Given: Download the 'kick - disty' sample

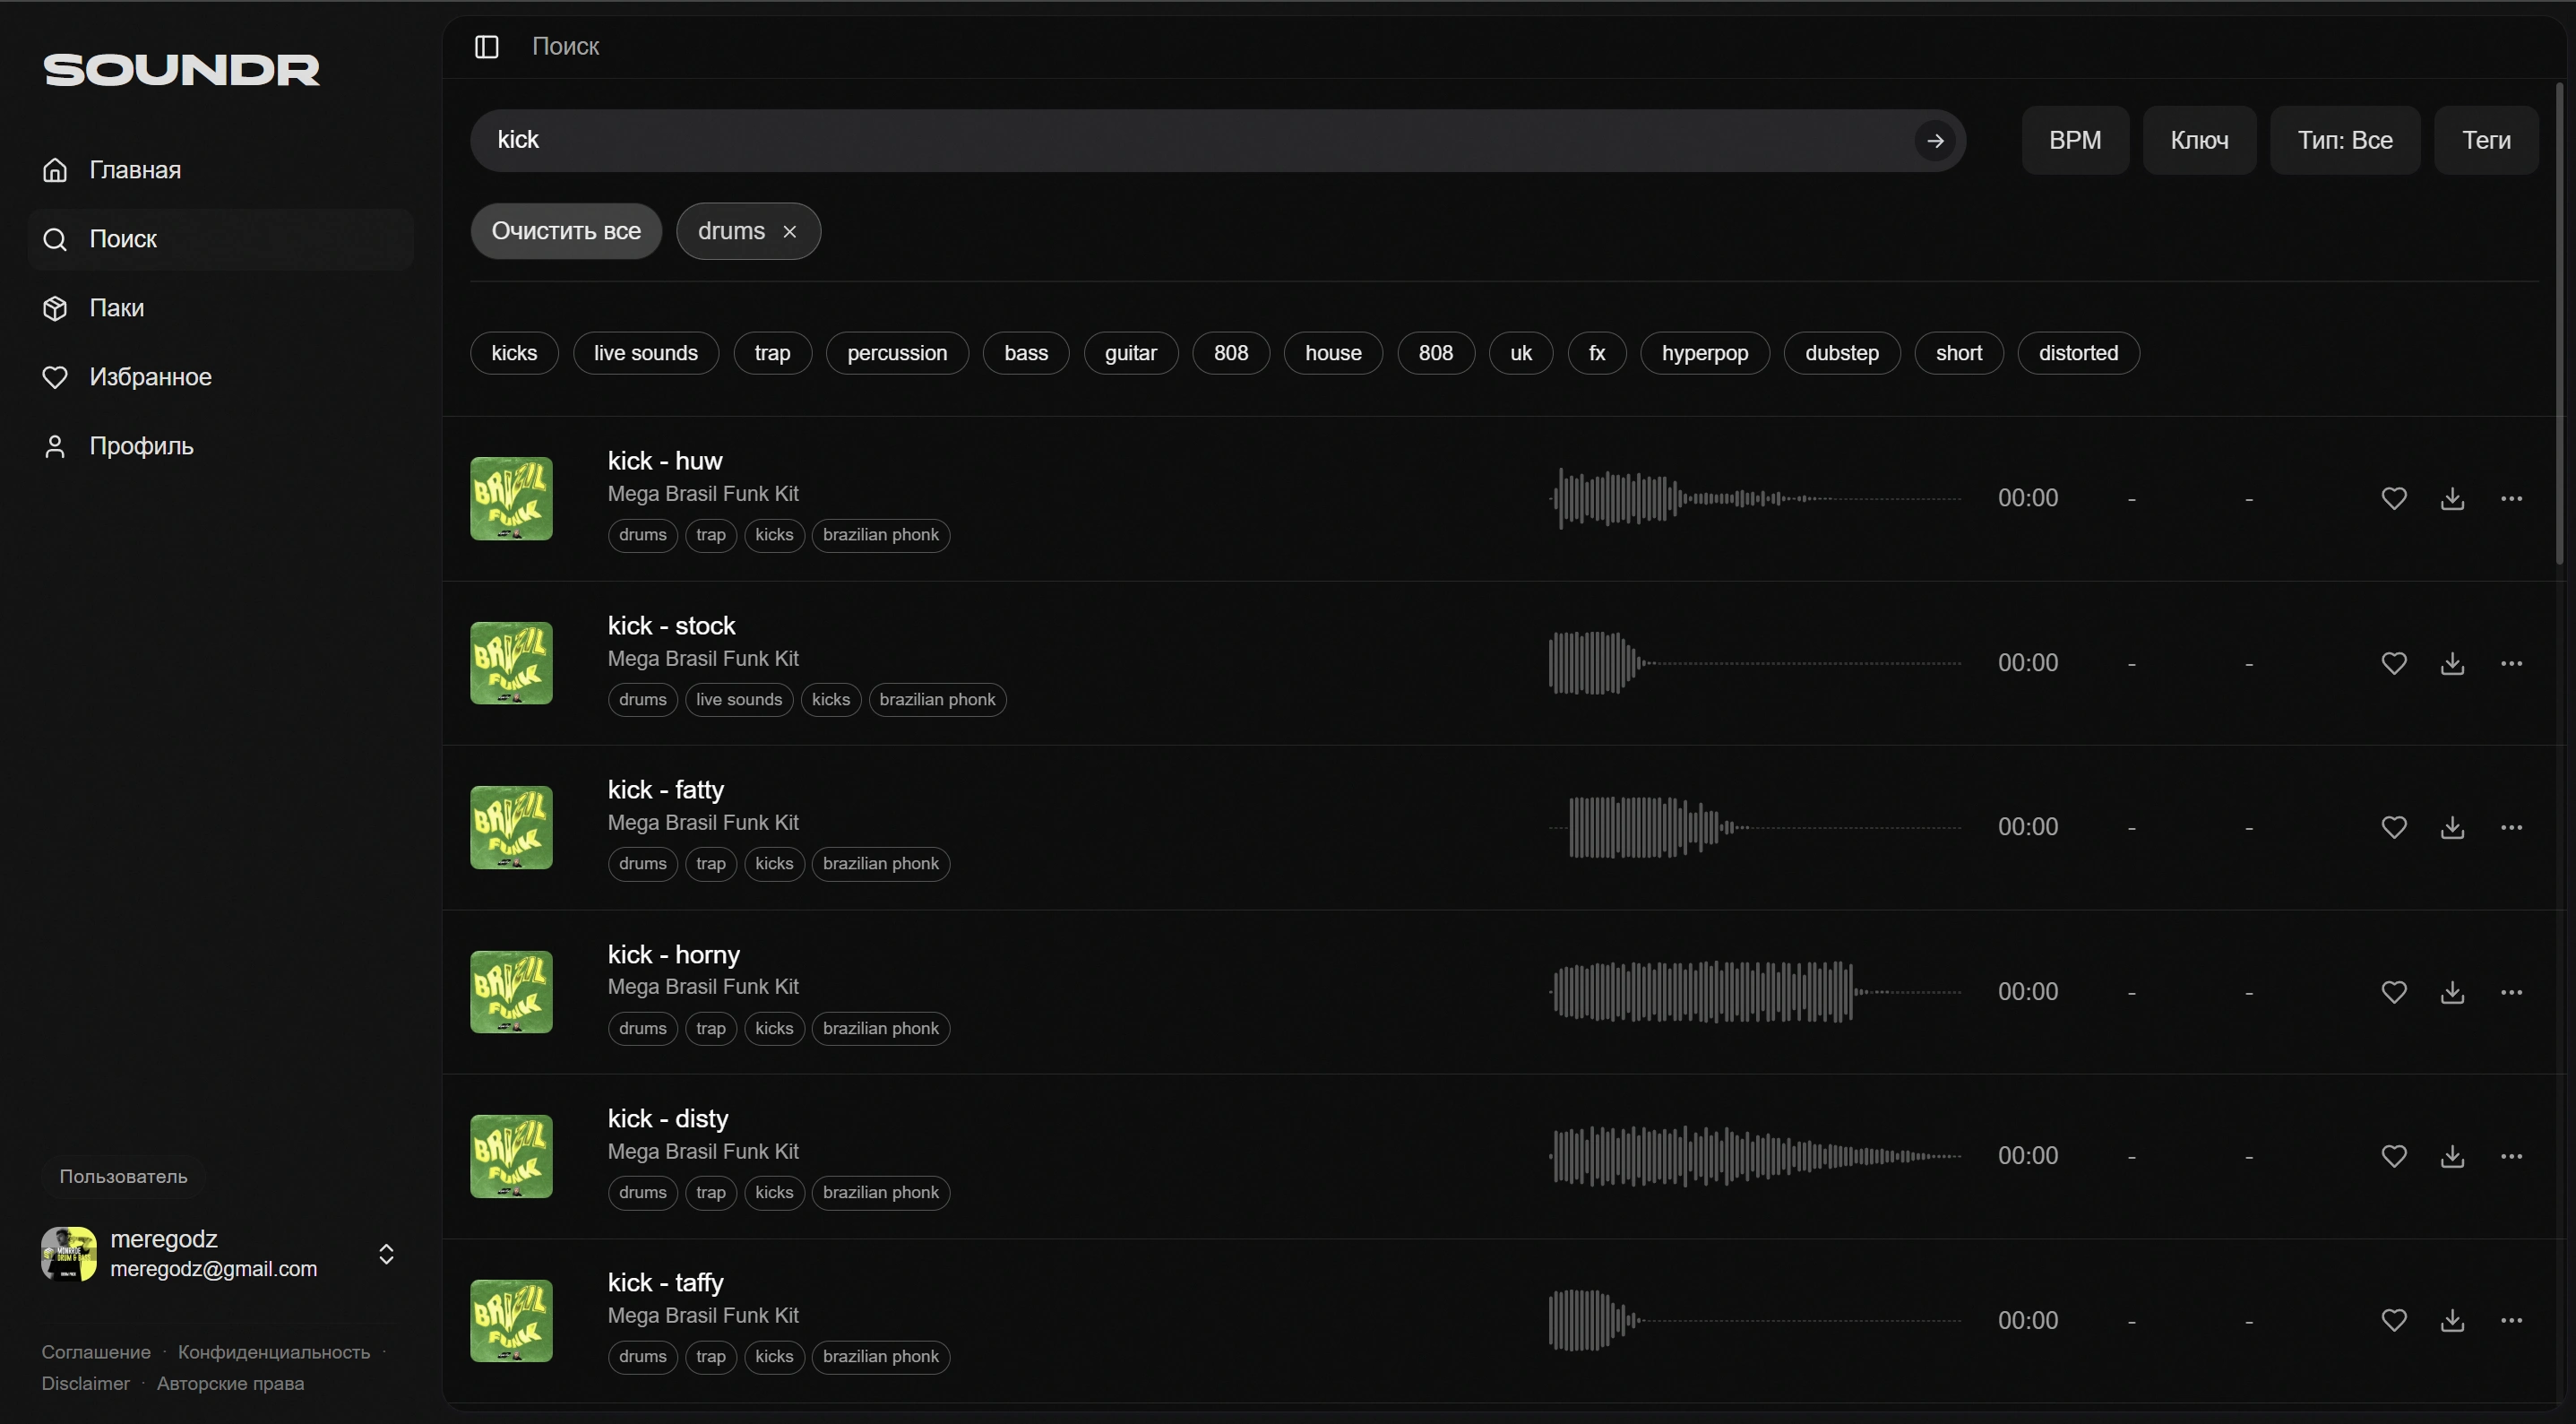Looking at the screenshot, I should coord(2452,1156).
